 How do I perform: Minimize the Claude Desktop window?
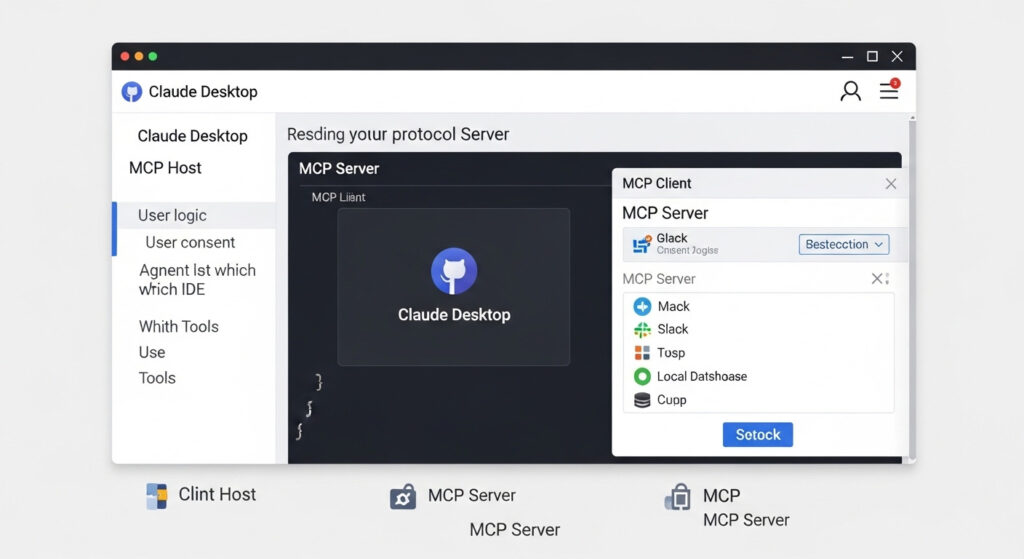point(848,57)
